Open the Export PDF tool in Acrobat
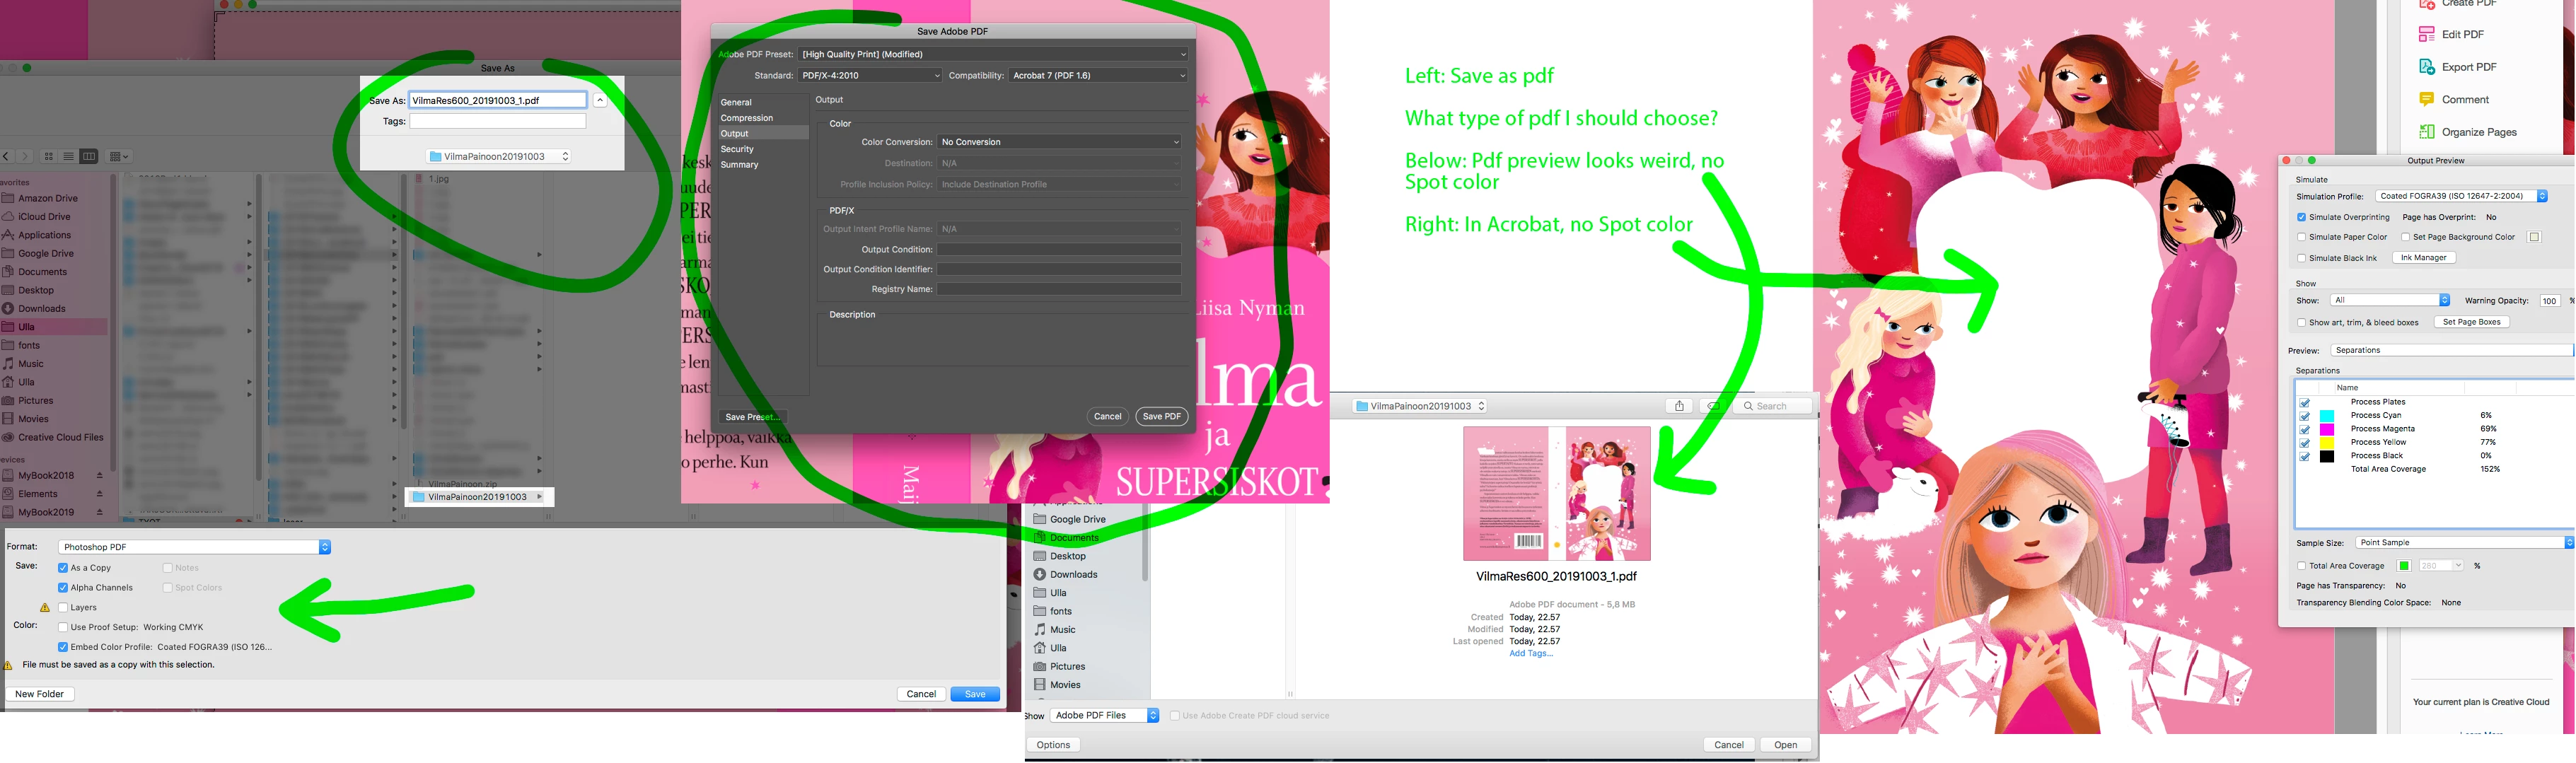2576x763 pixels. (2457, 67)
